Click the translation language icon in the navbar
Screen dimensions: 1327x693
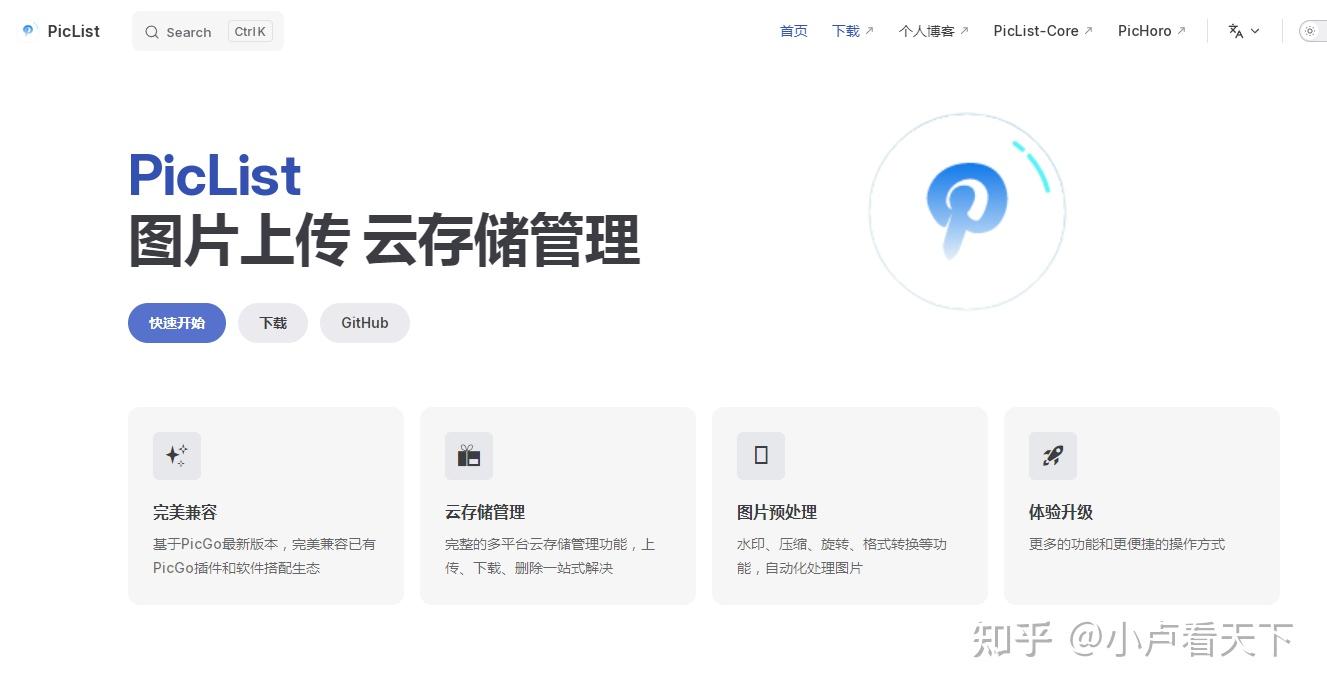[1236, 31]
